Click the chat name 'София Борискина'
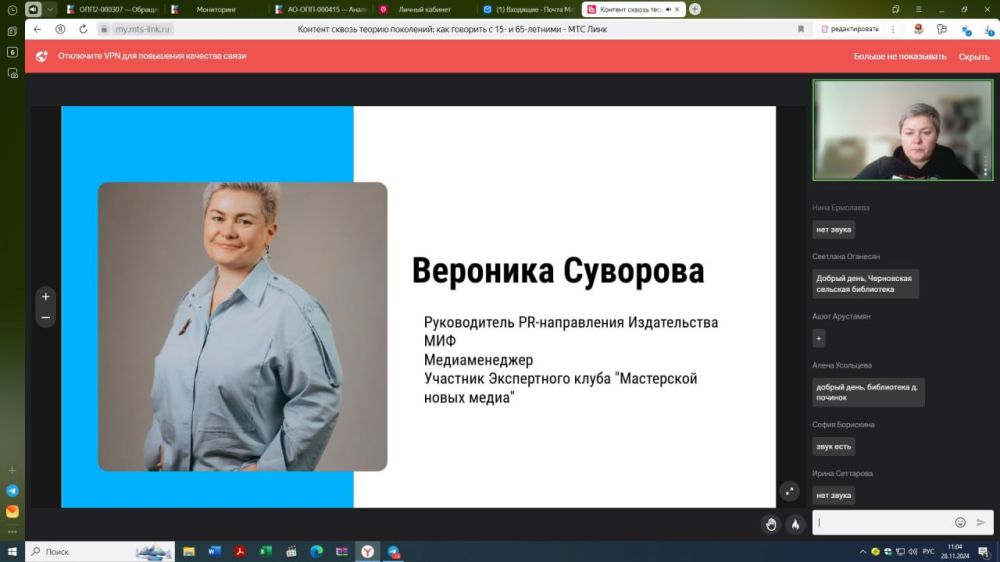 click(843, 425)
